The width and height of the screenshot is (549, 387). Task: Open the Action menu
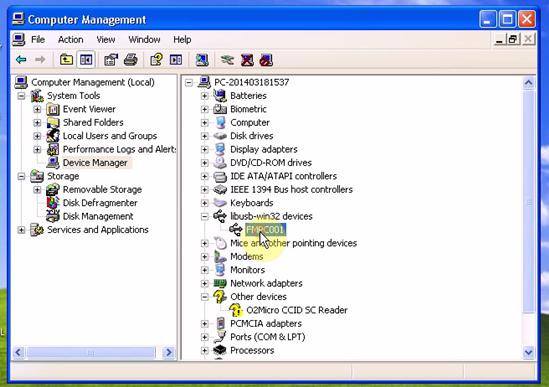[70, 40]
